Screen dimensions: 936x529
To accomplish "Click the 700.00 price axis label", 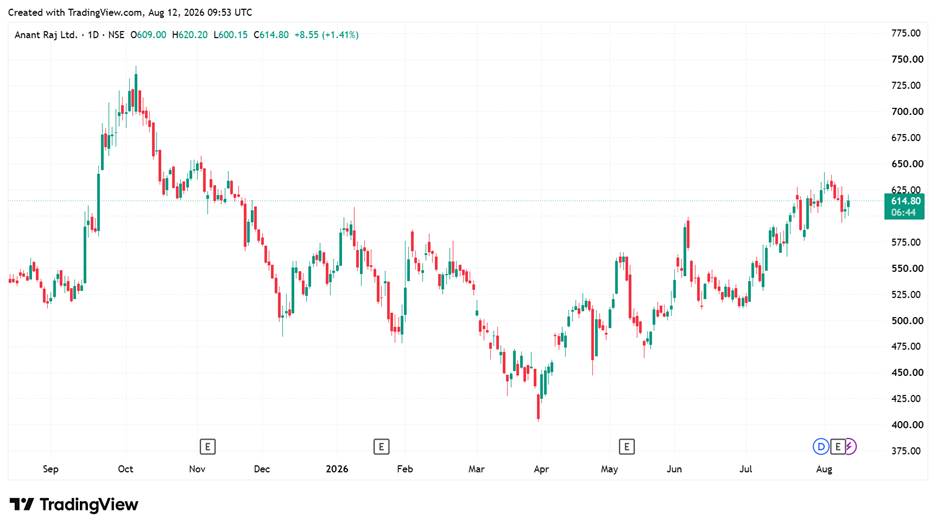I will (906, 112).
